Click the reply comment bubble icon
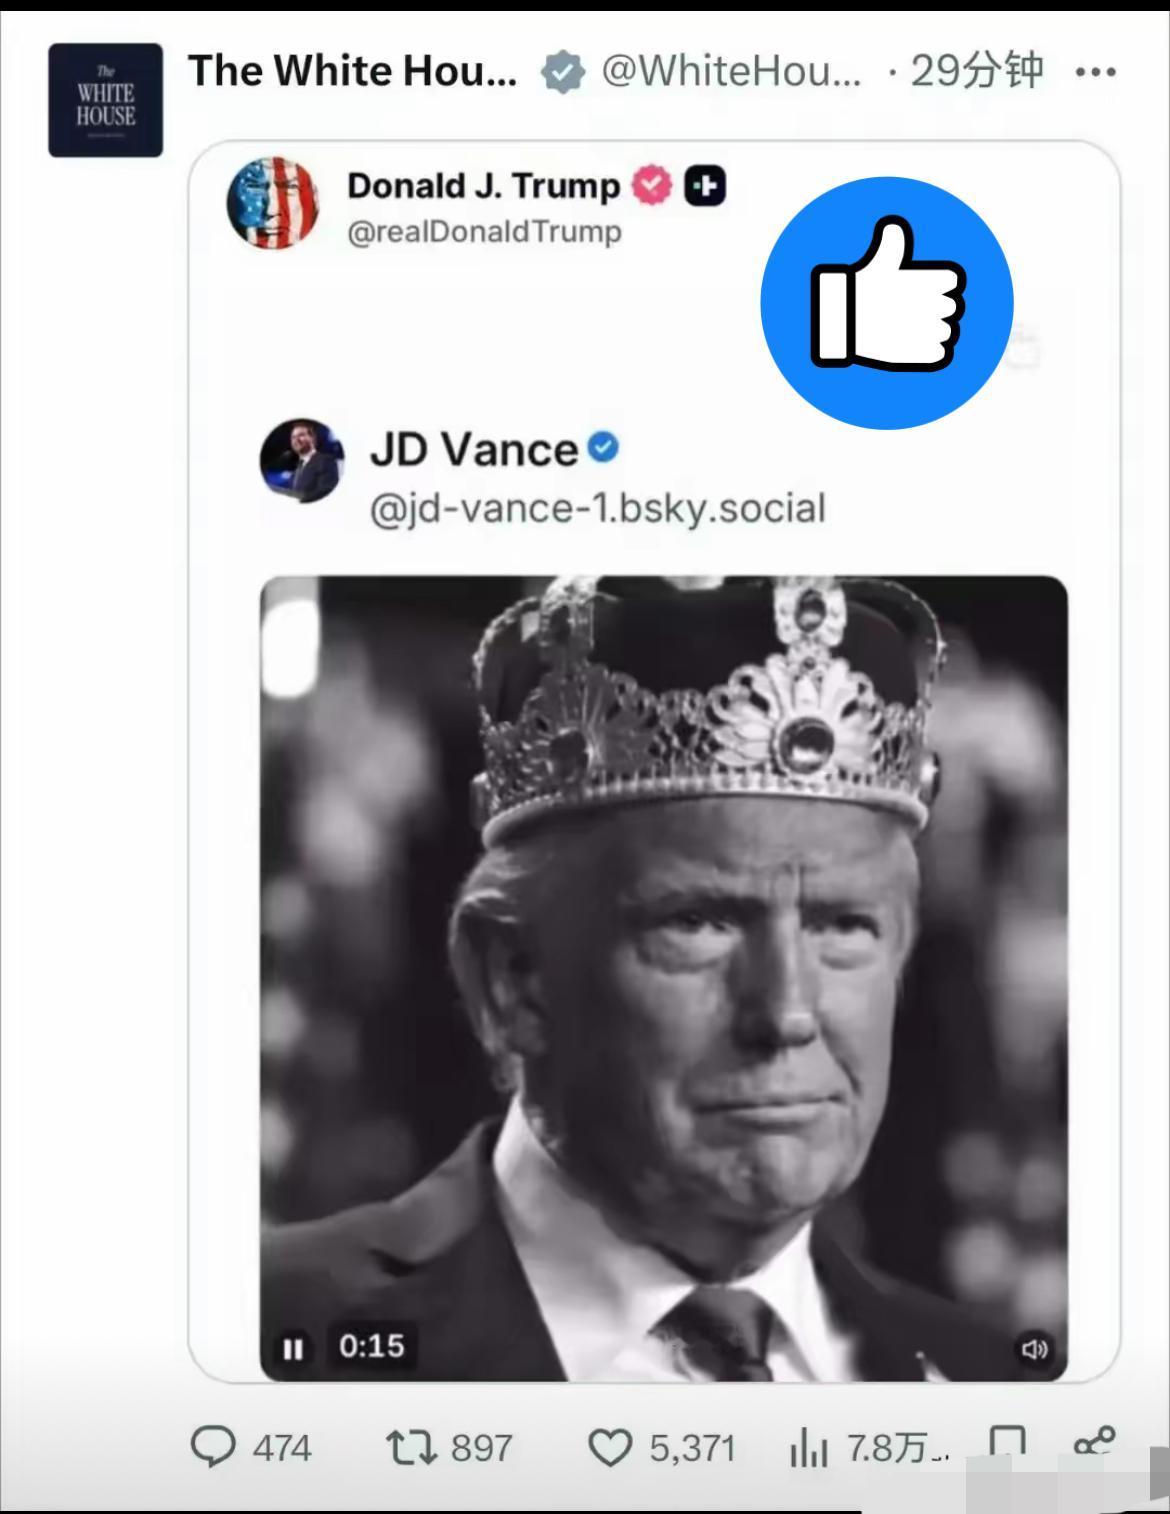 pos(213,1446)
